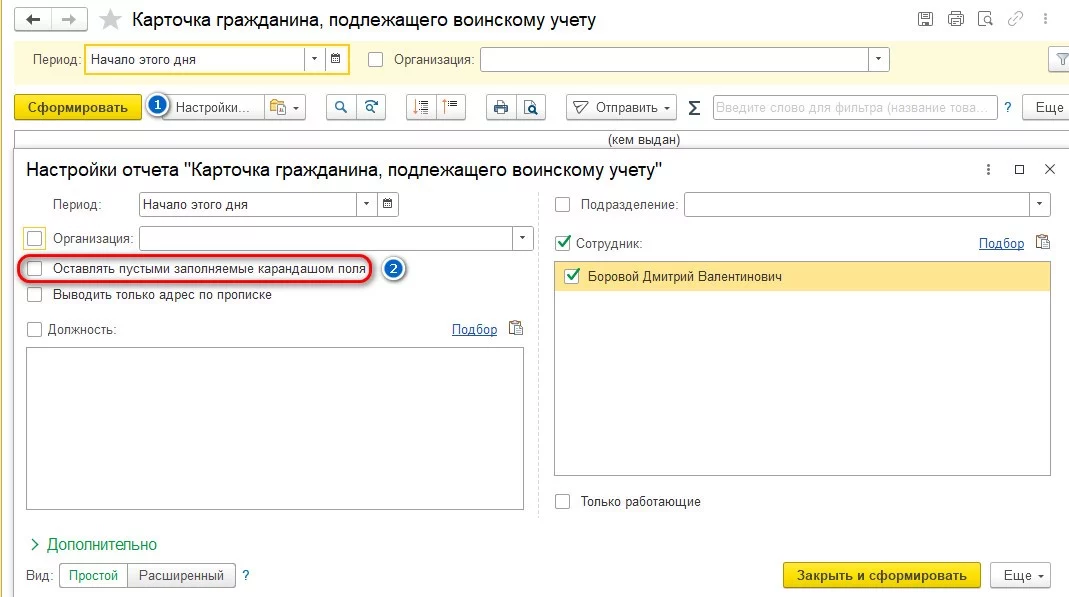Click the magnifier Find toolbar icon
Screen dimensions: 1069x597
pos(341,108)
